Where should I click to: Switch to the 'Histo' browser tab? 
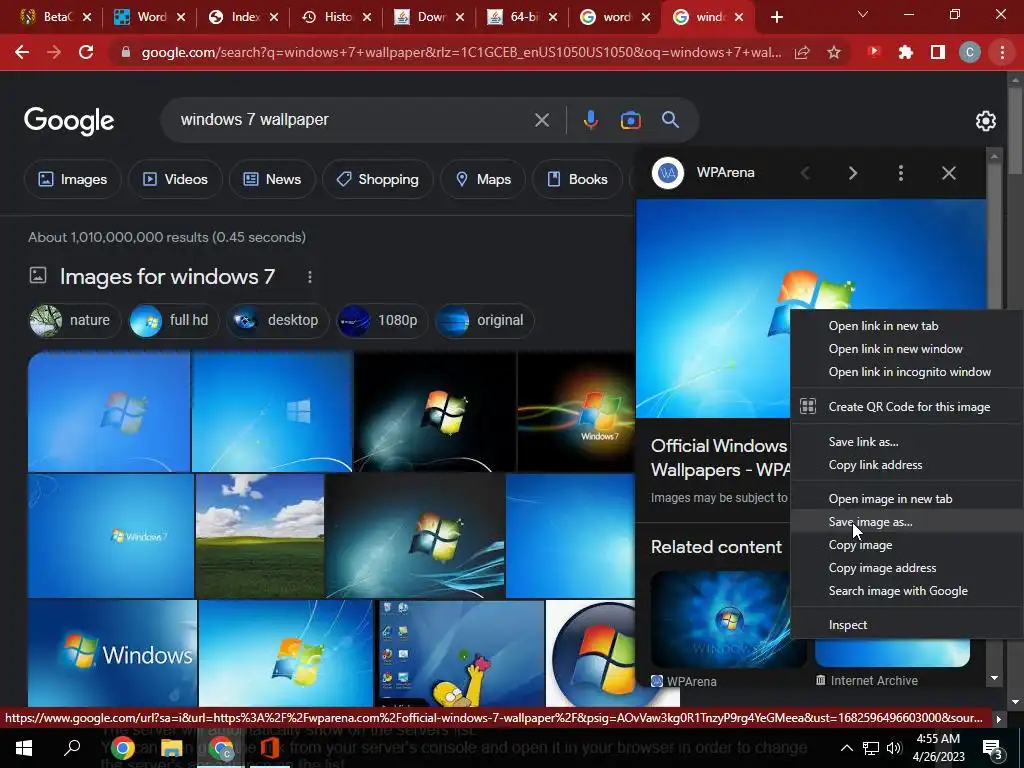(337, 17)
